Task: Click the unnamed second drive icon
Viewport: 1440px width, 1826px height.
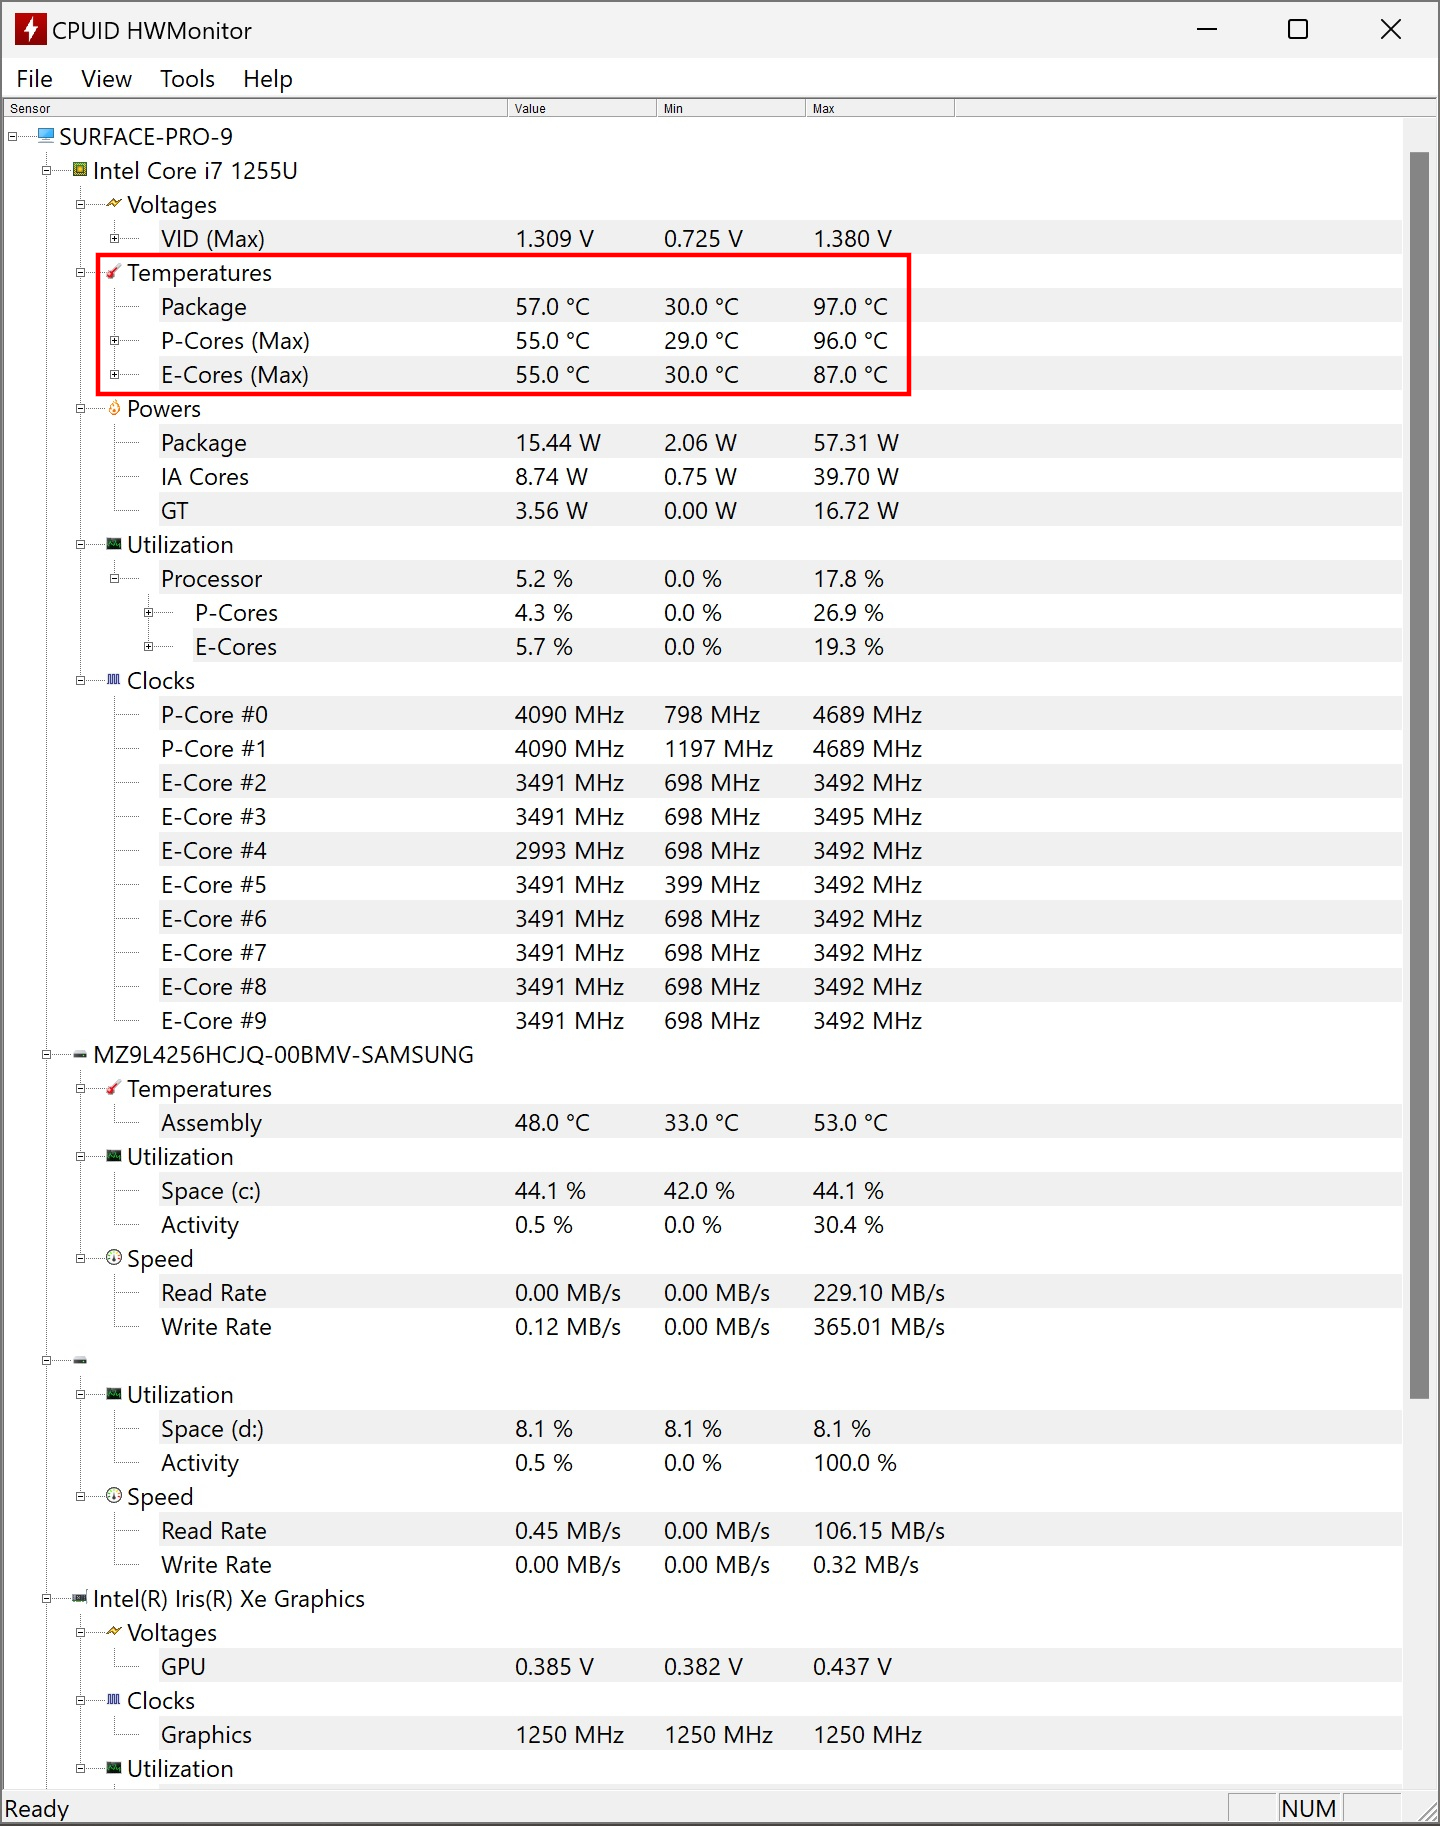Action: 80,1360
